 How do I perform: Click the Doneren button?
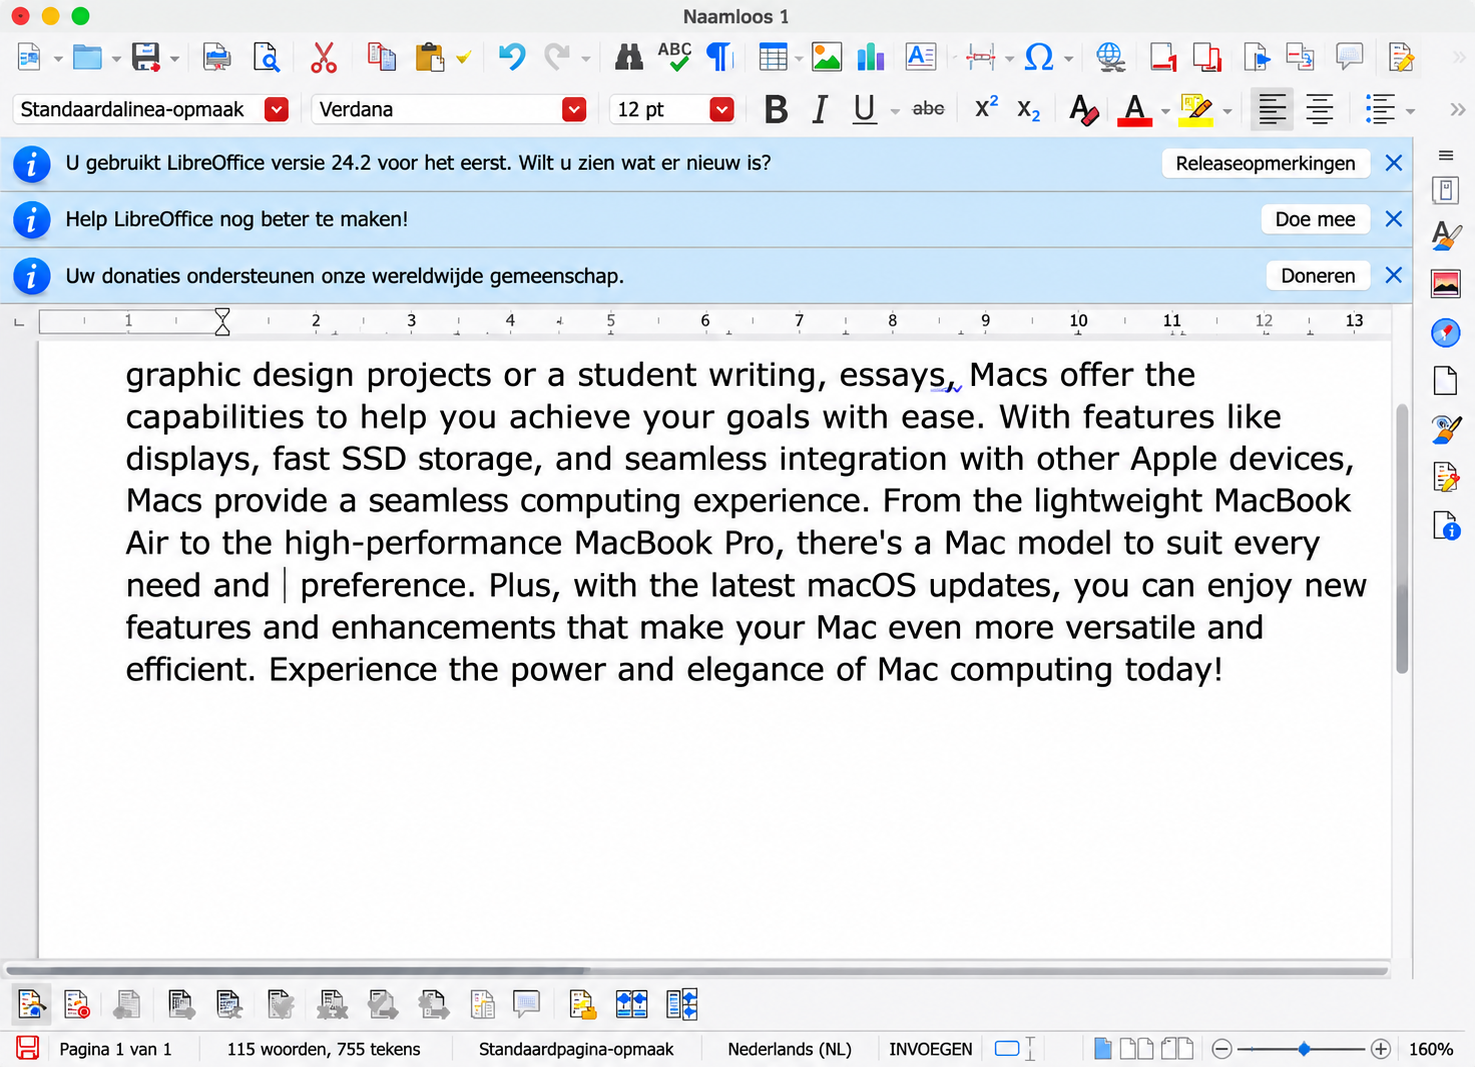[x=1318, y=275]
